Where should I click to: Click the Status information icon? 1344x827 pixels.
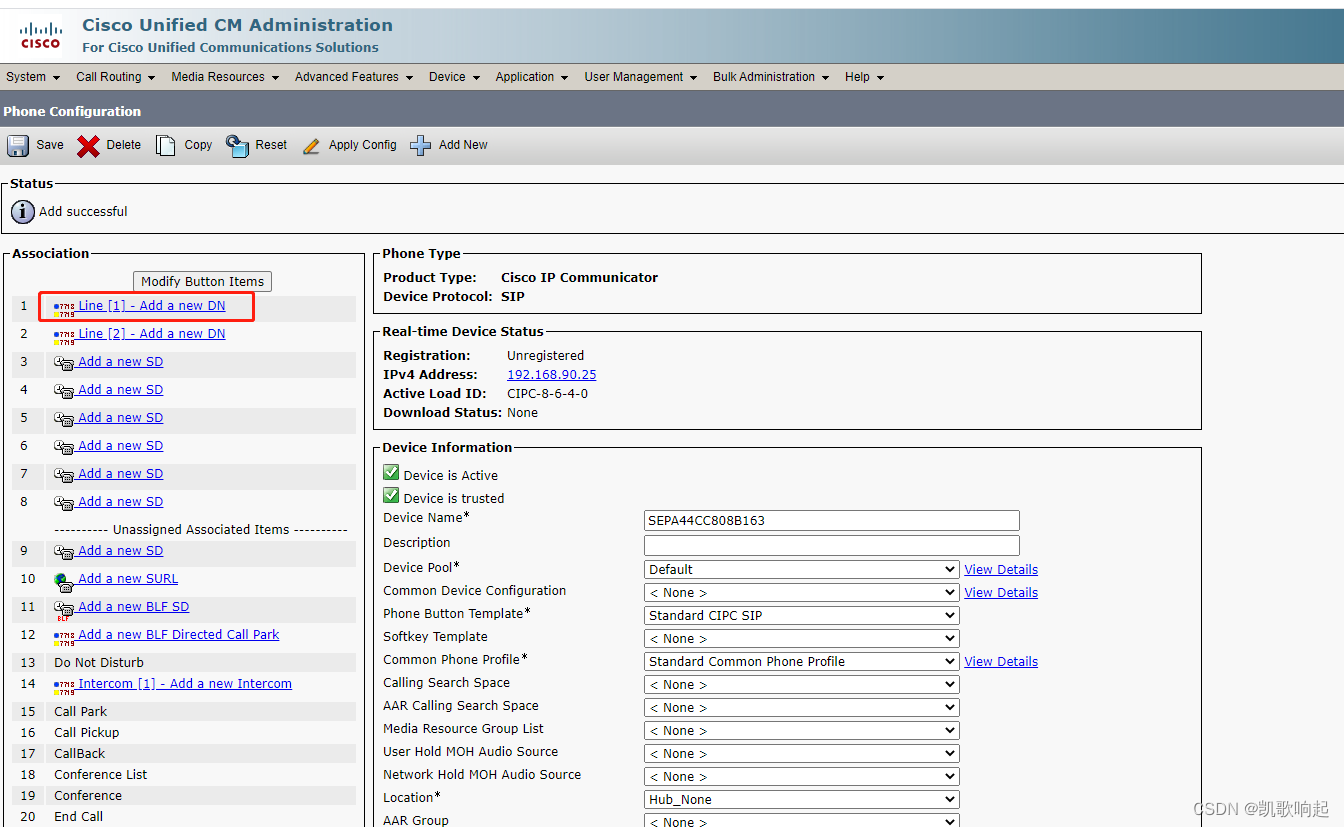pyautogui.click(x=22, y=211)
